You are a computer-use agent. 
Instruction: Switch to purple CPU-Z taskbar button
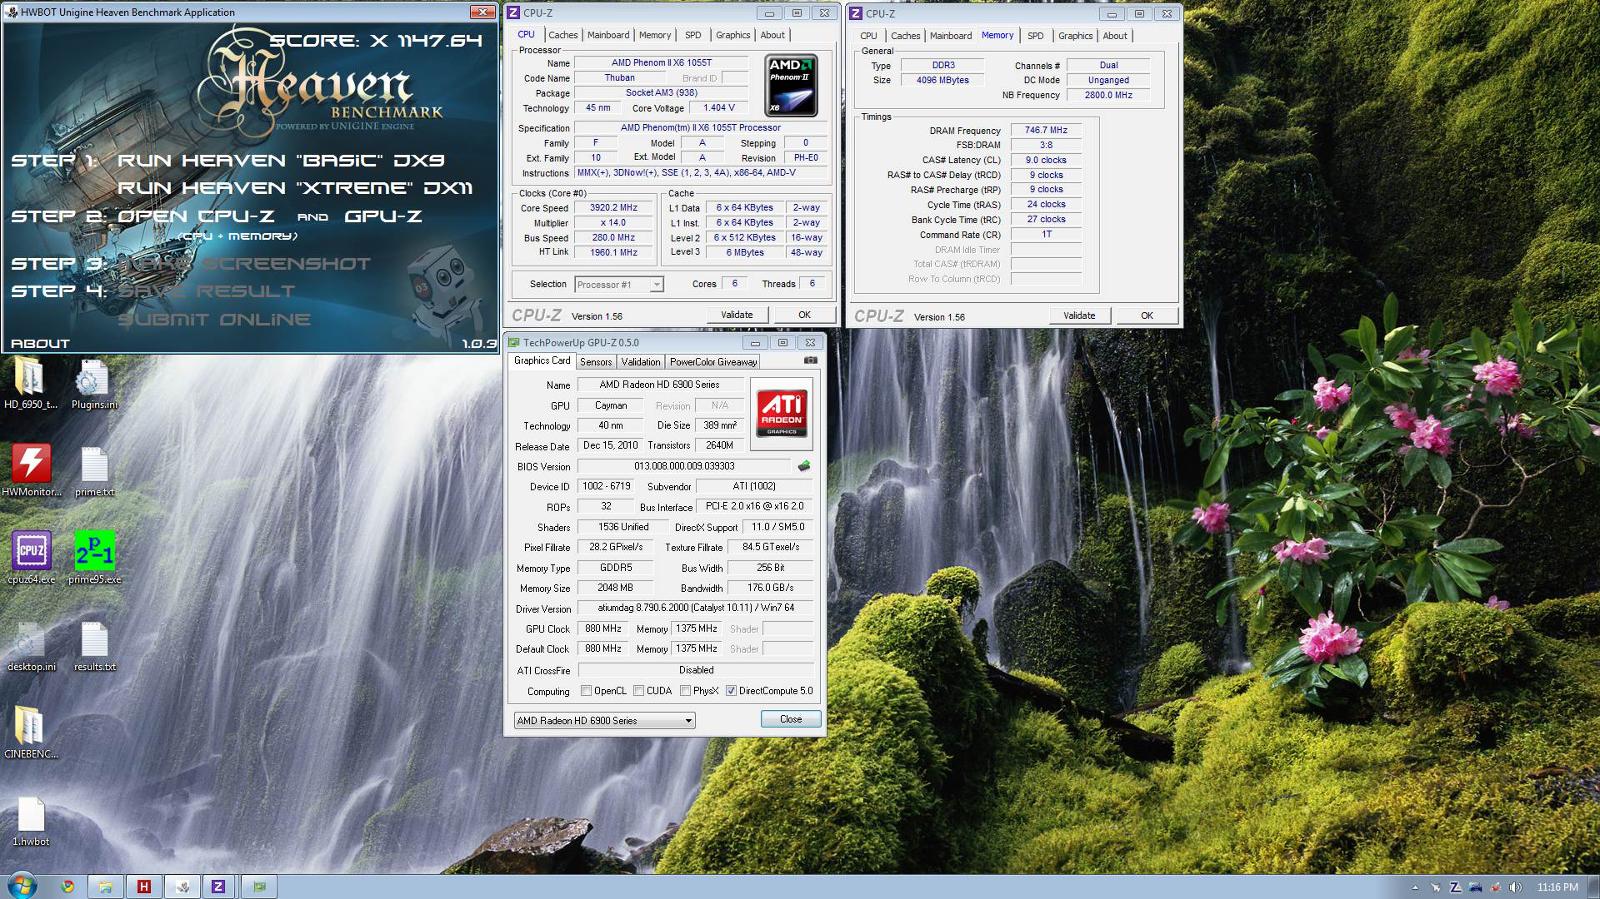coord(218,886)
